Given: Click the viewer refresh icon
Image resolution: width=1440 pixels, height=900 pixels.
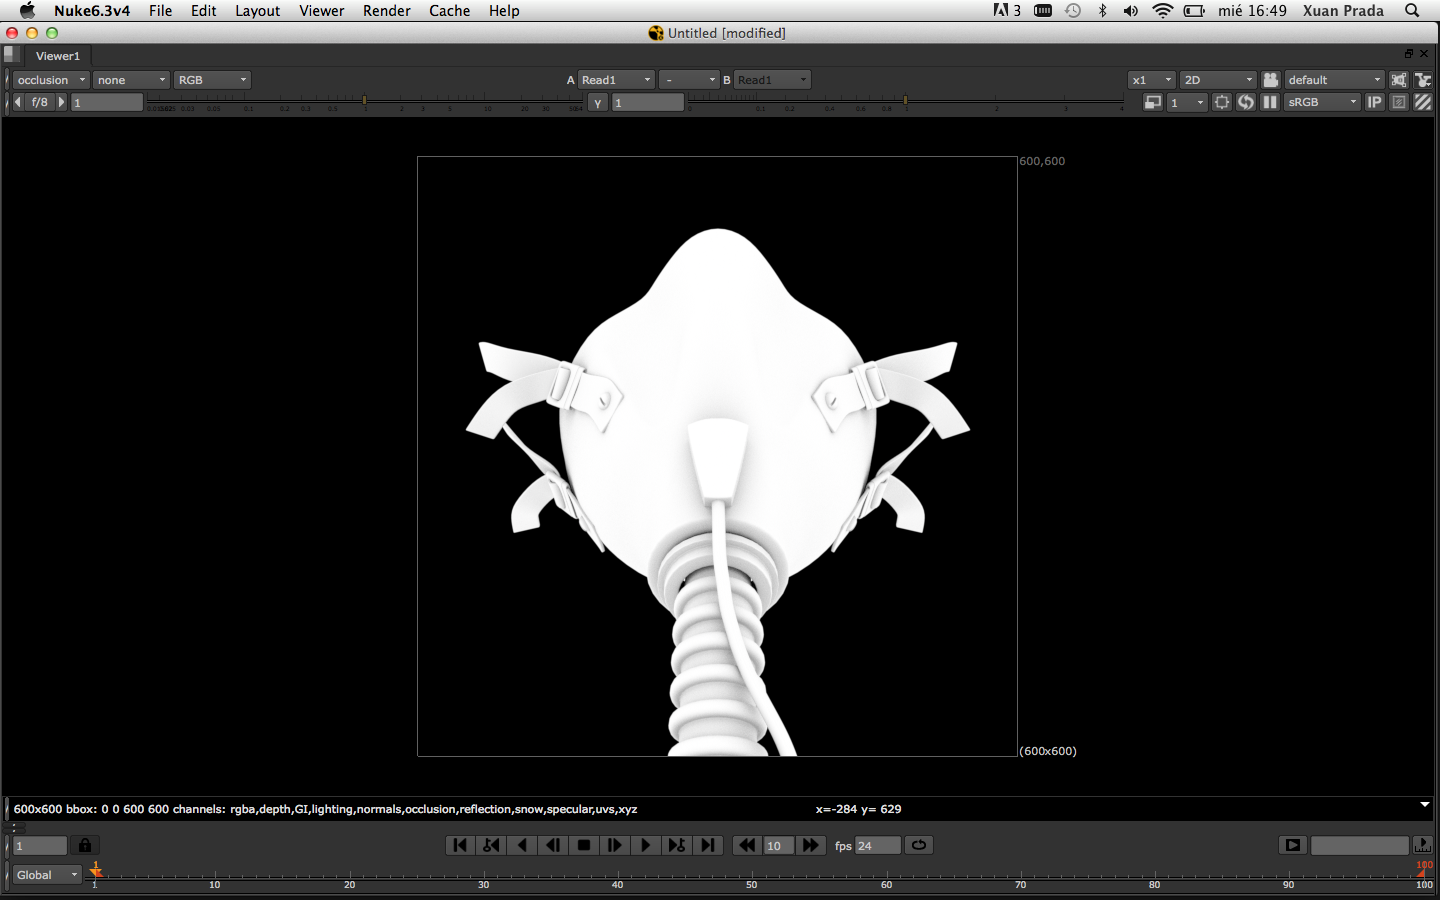Looking at the screenshot, I should [x=1246, y=102].
